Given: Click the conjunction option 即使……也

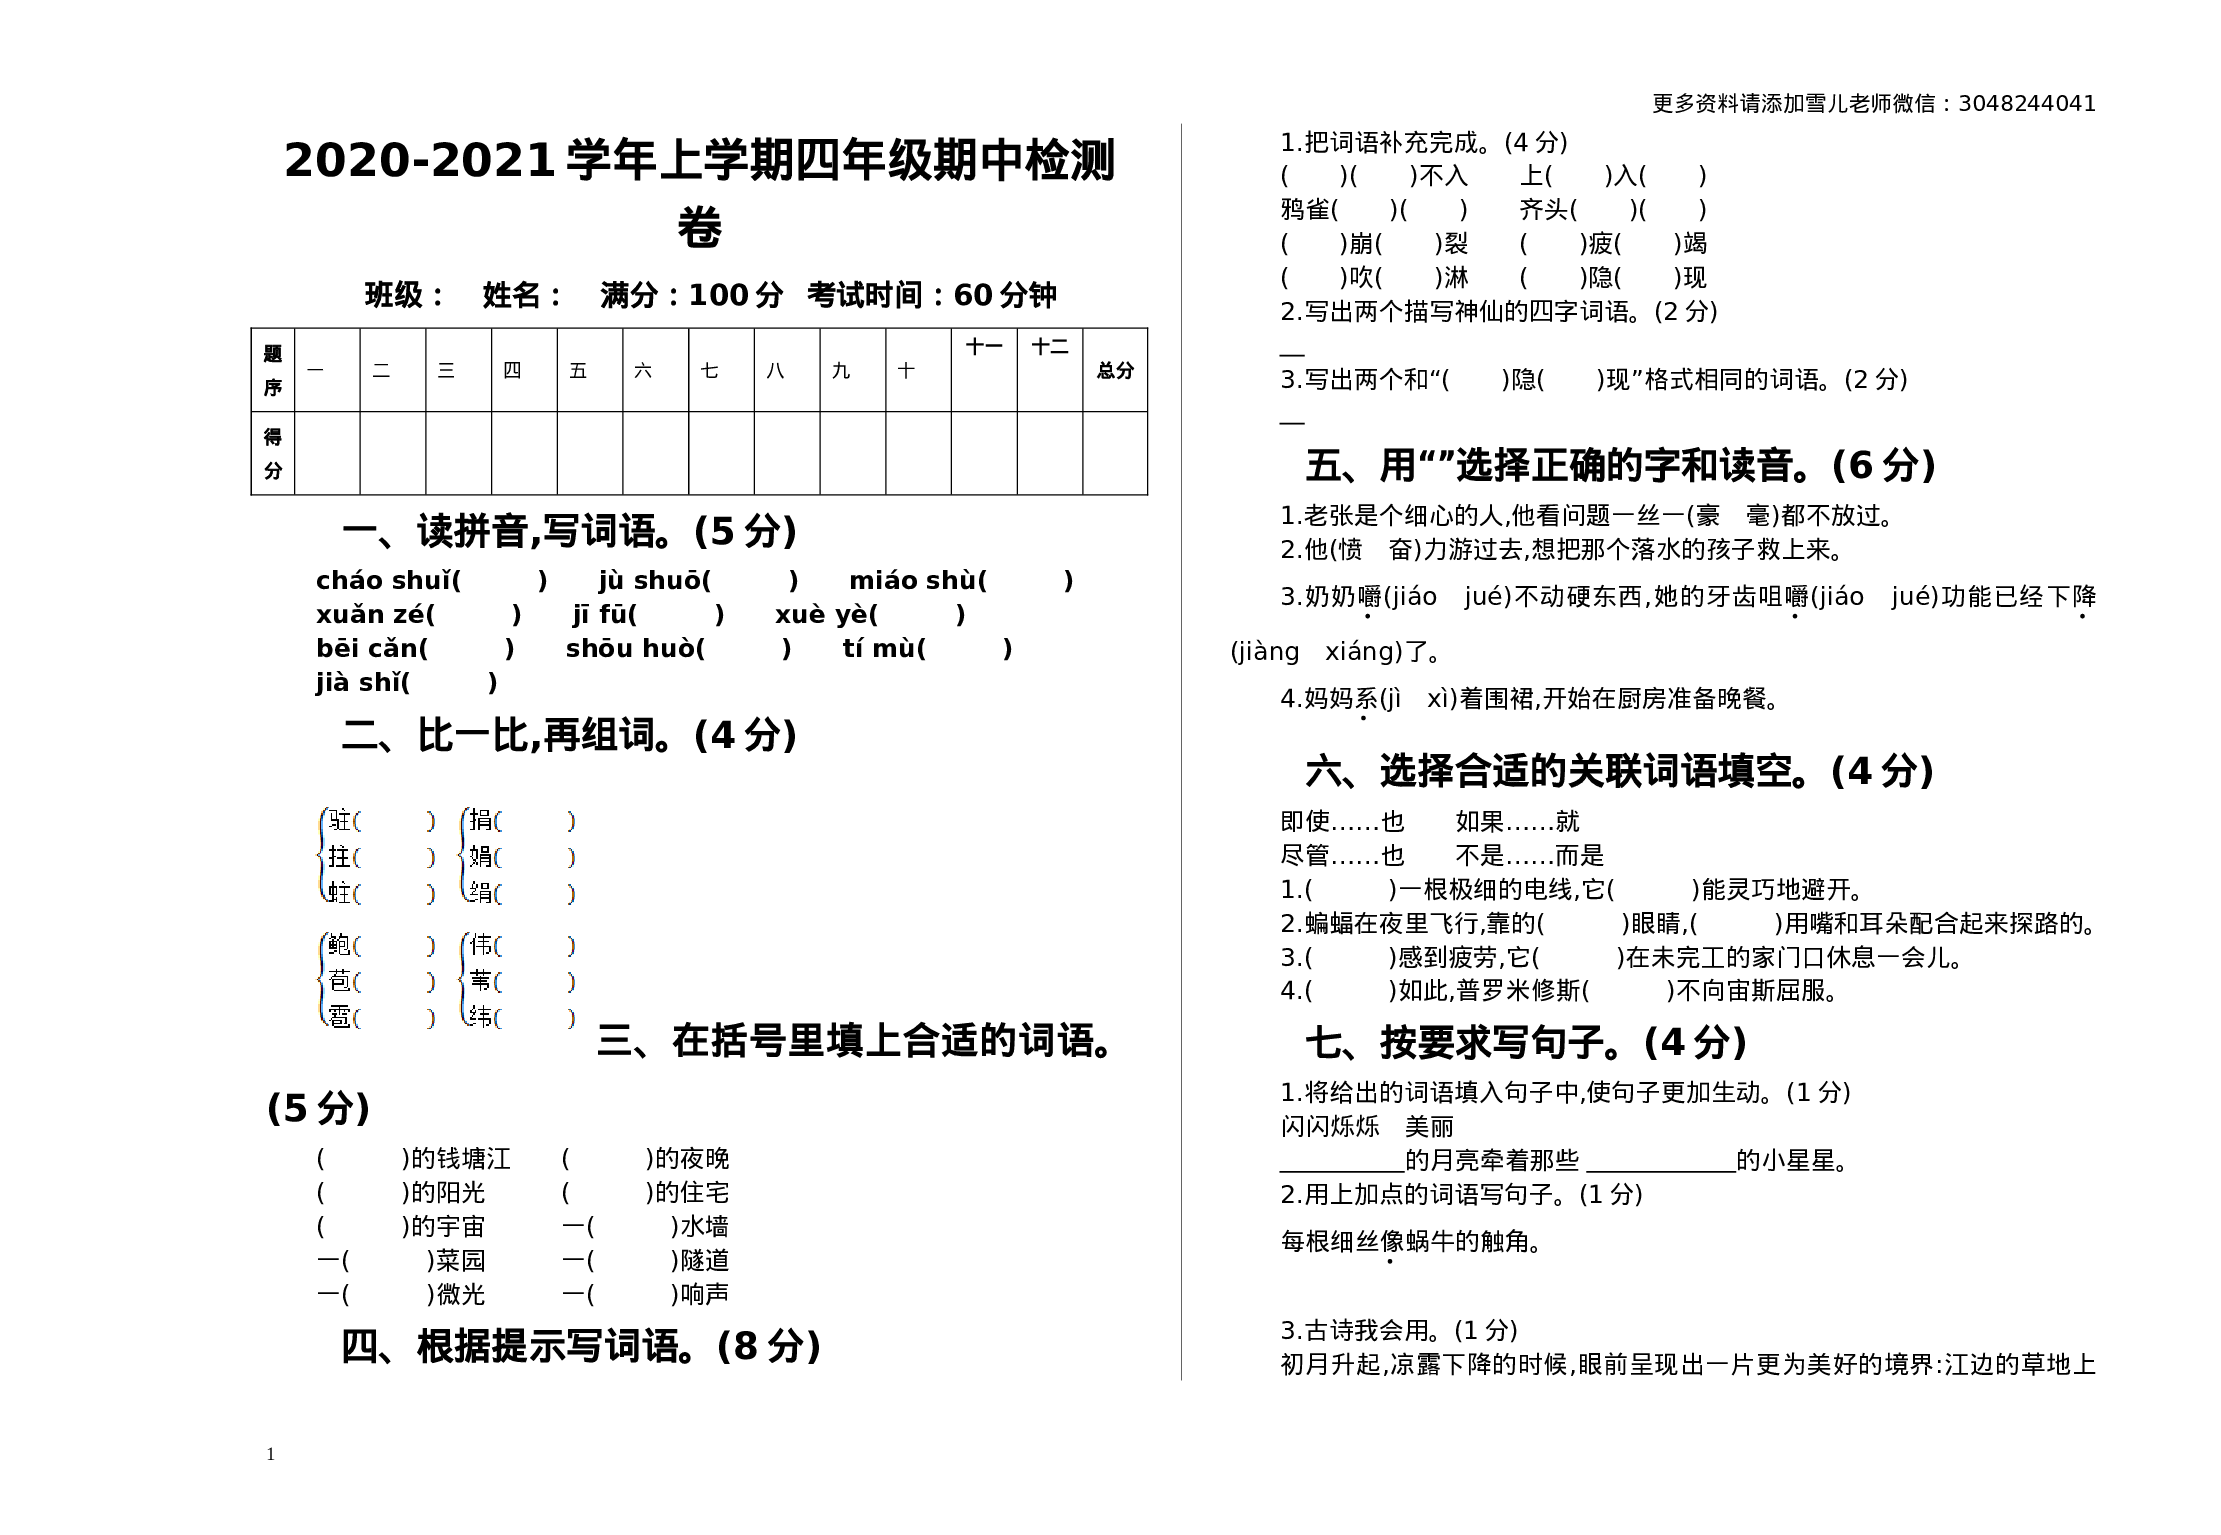Looking at the screenshot, I should (1342, 822).
